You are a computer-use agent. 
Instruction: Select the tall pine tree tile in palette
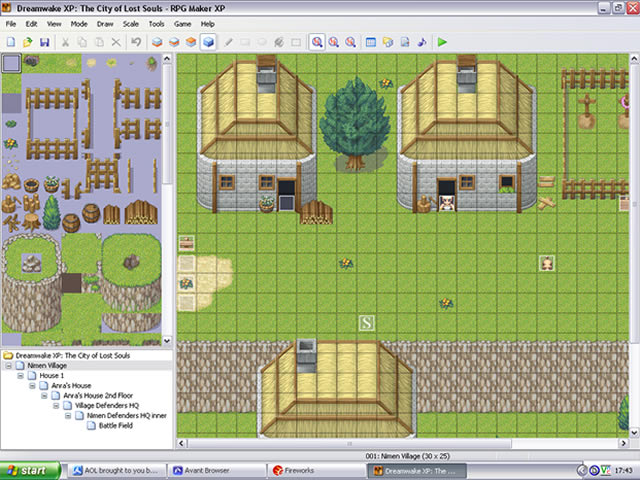51,213
